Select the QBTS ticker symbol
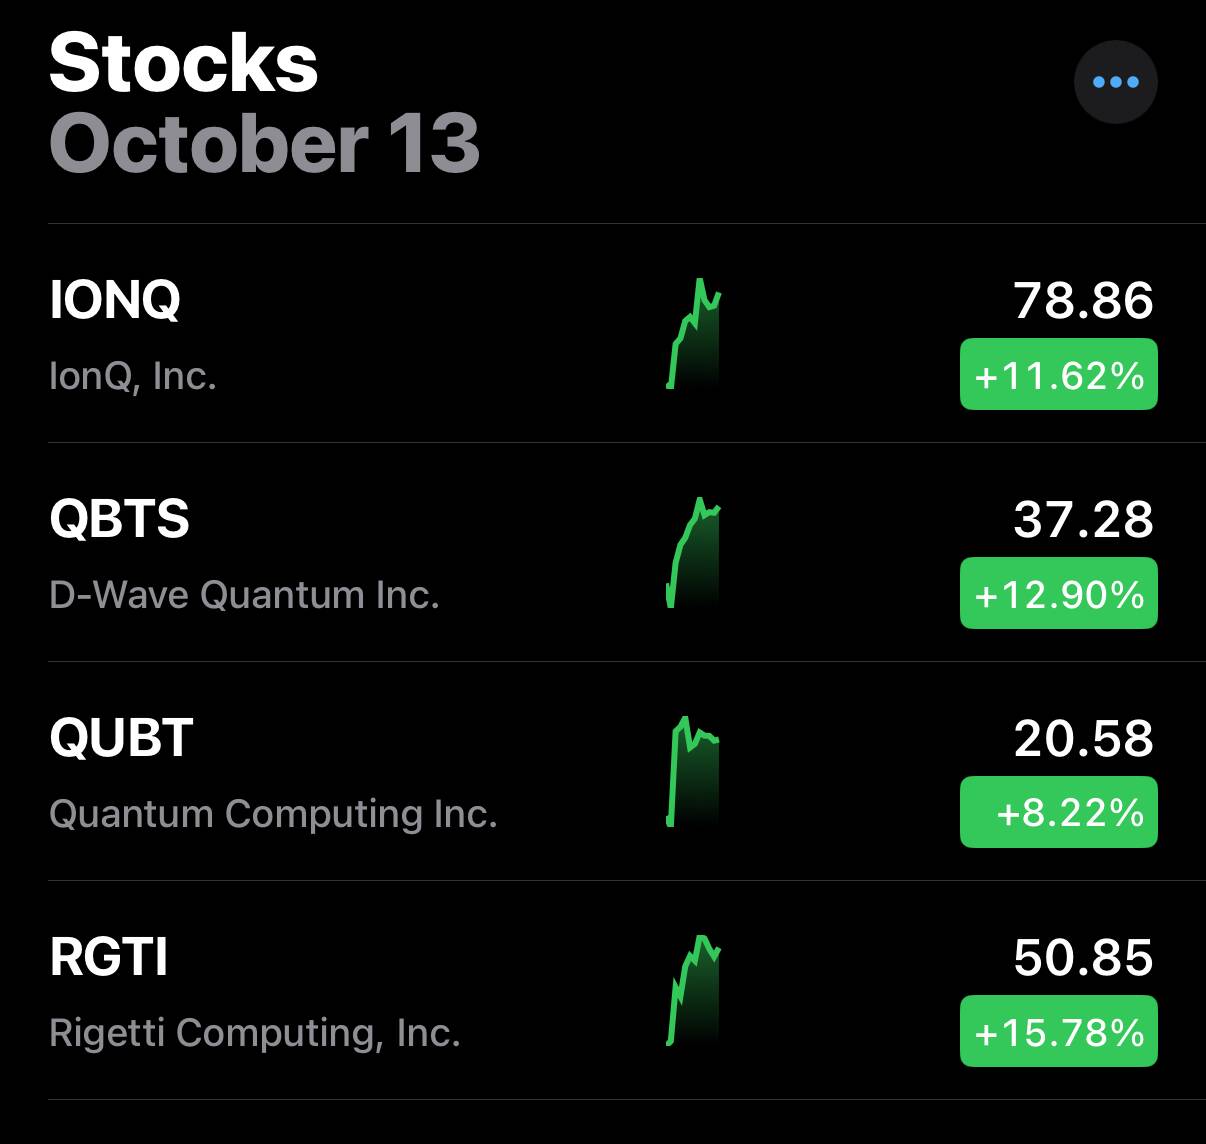Screen dimensions: 1206x1144 (119, 518)
